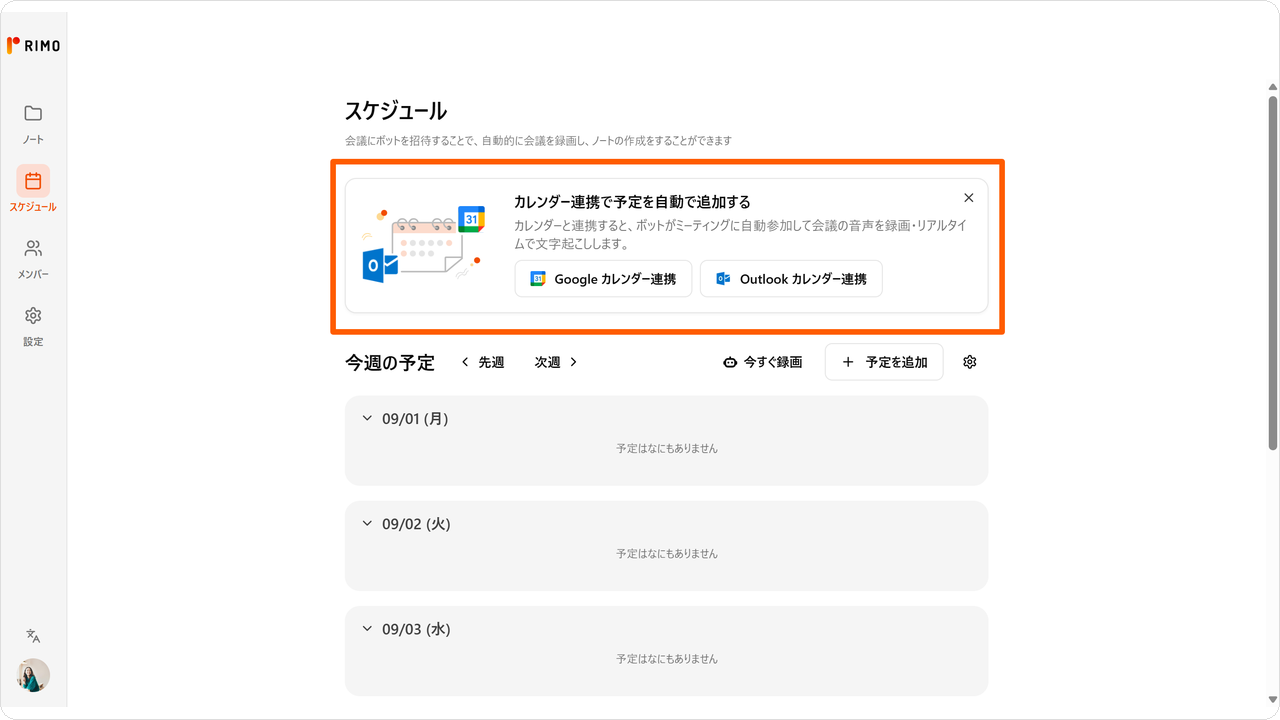This screenshot has width=1280, height=720.
Task: Click 予定を追加 button
Action: (884, 362)
